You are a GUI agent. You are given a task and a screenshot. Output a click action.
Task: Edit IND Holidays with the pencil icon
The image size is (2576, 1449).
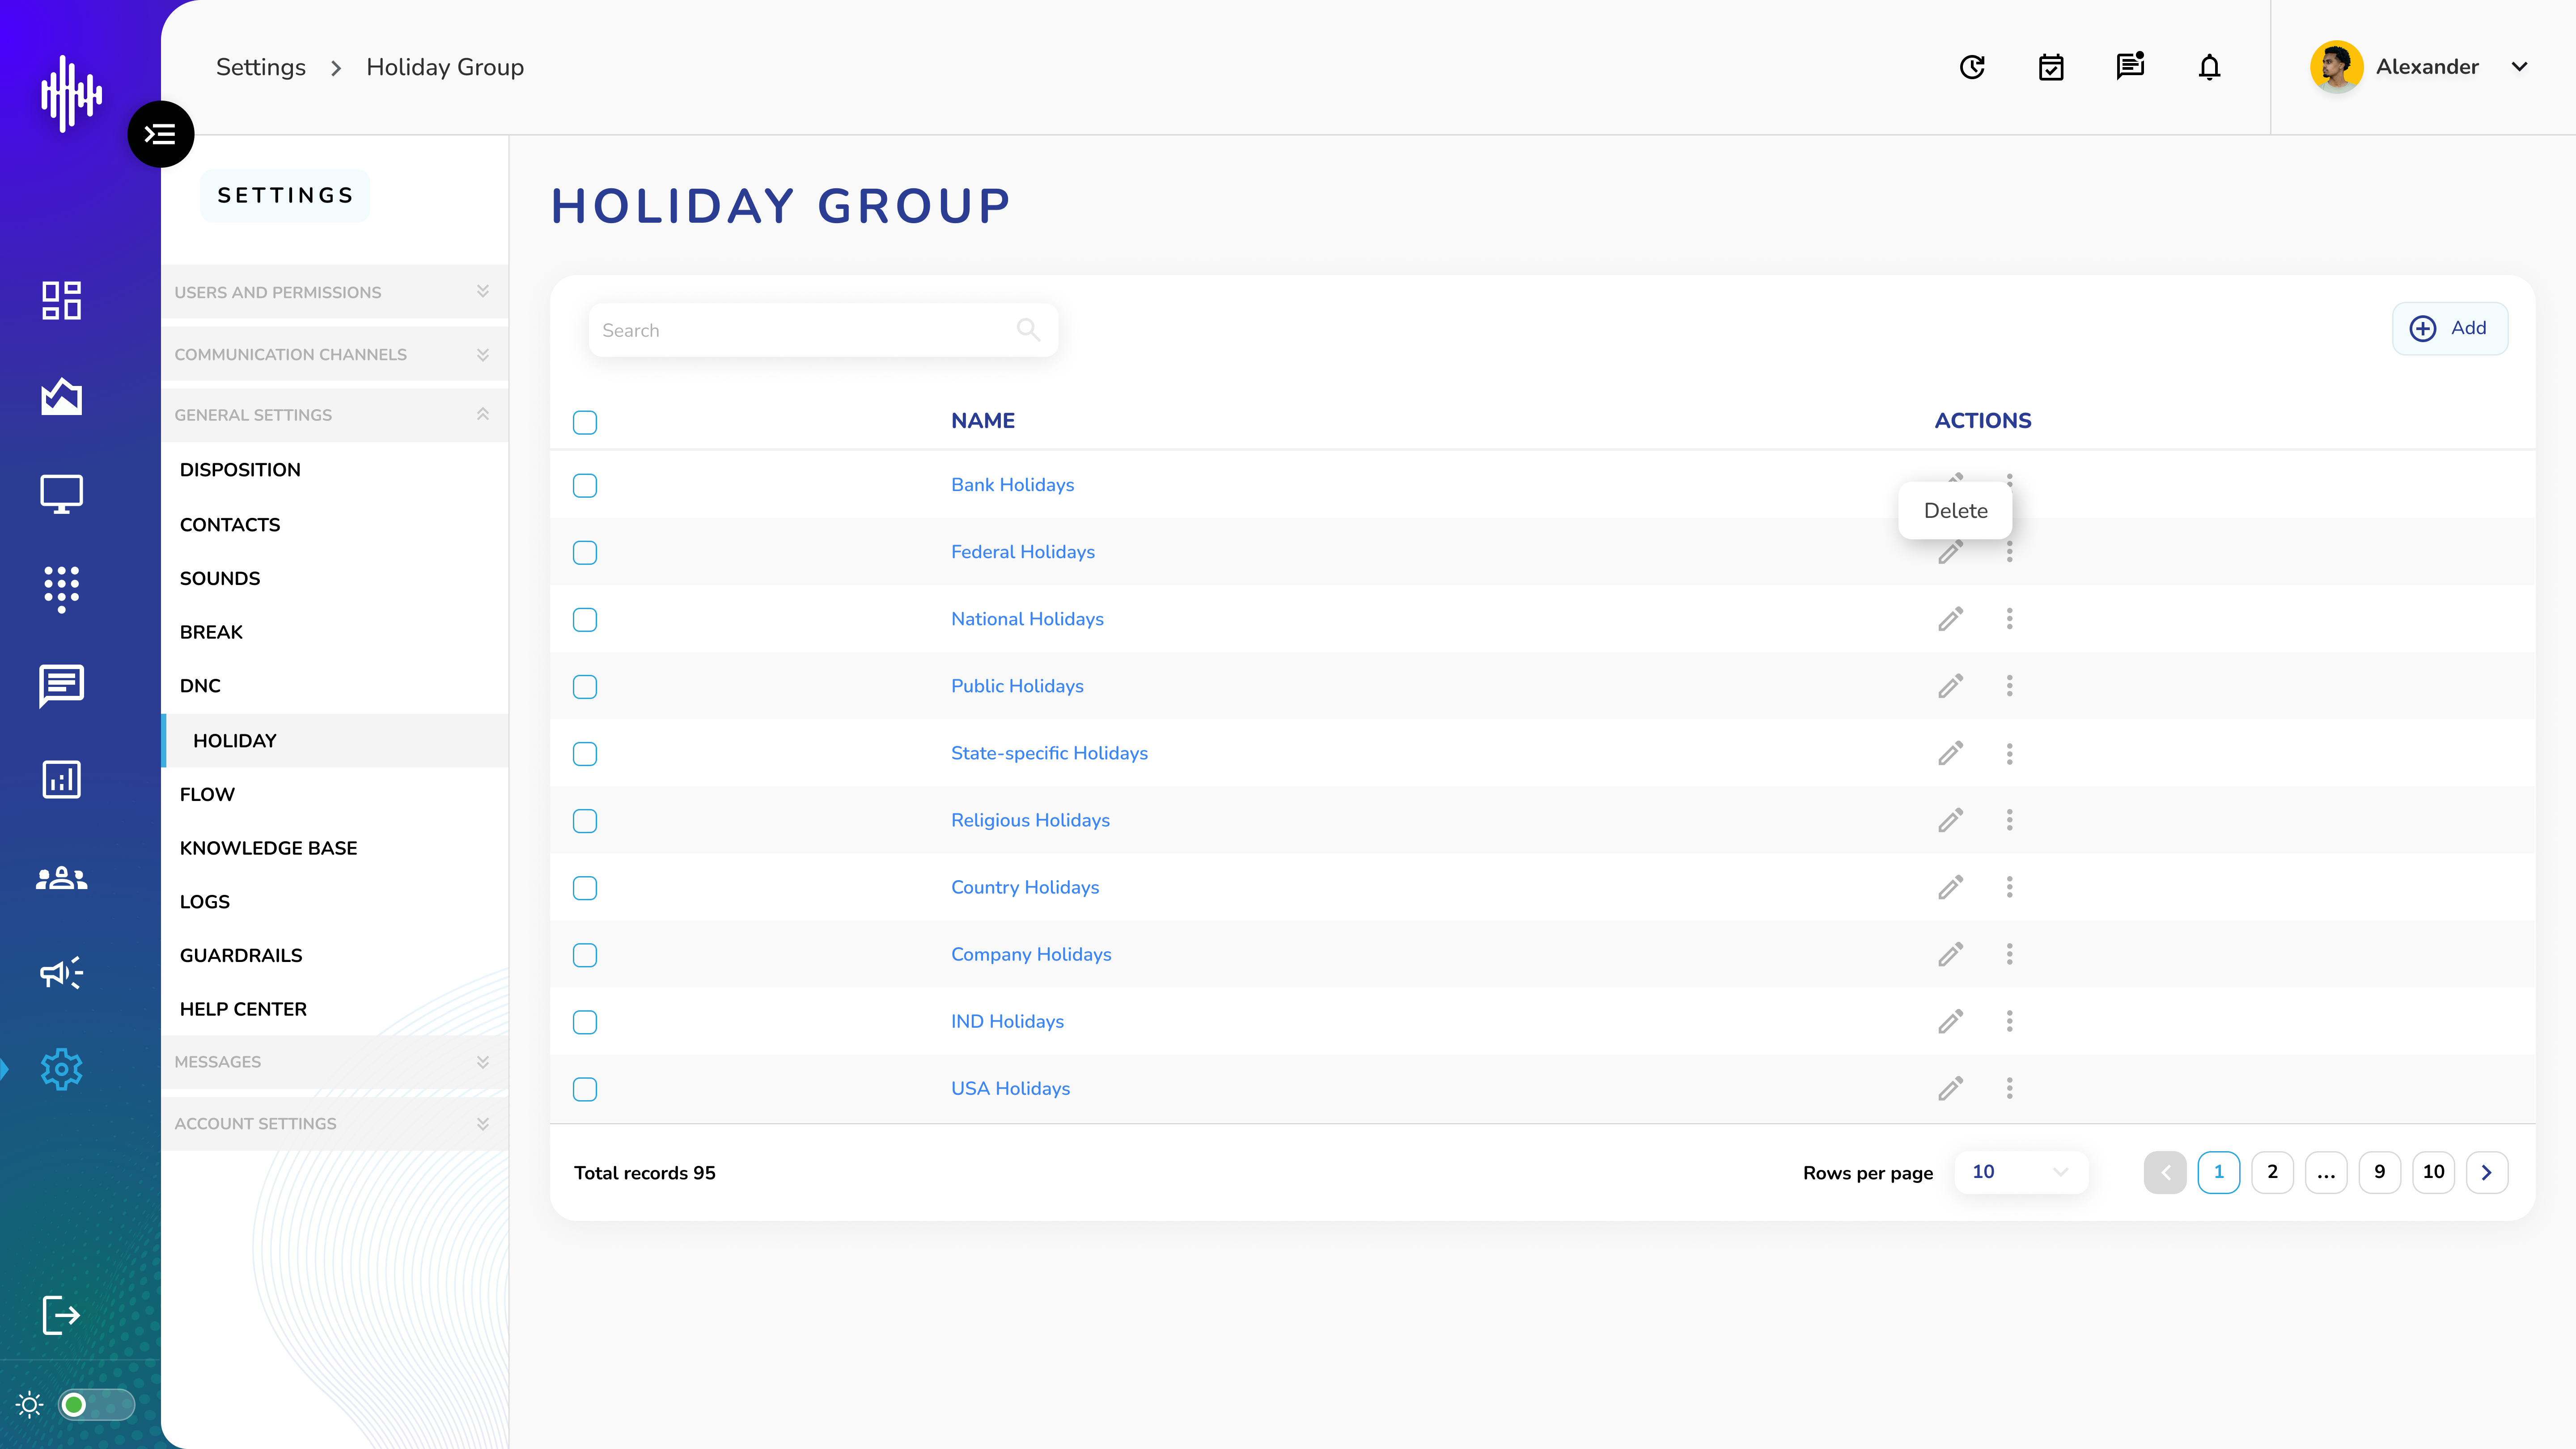[x=1950, y=1021]
